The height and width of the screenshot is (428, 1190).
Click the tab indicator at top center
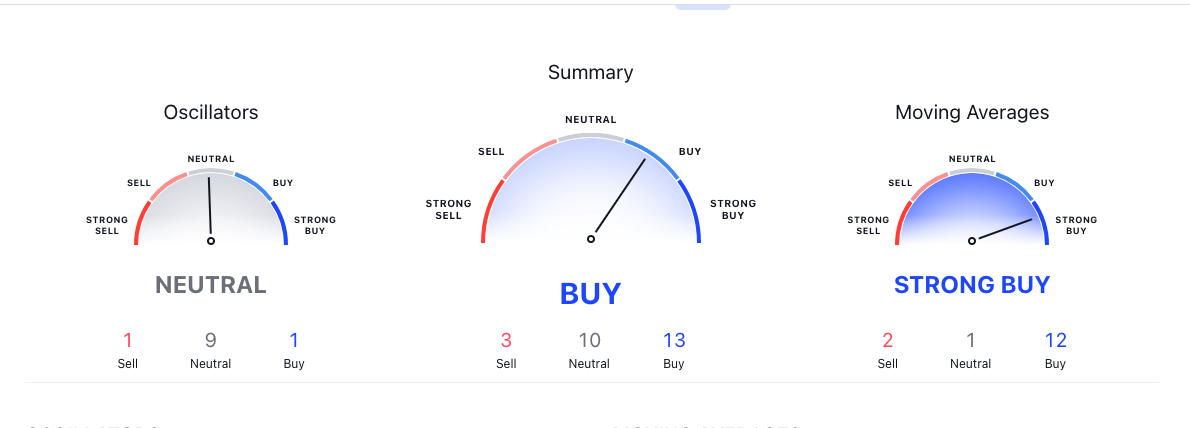point(703,7)
